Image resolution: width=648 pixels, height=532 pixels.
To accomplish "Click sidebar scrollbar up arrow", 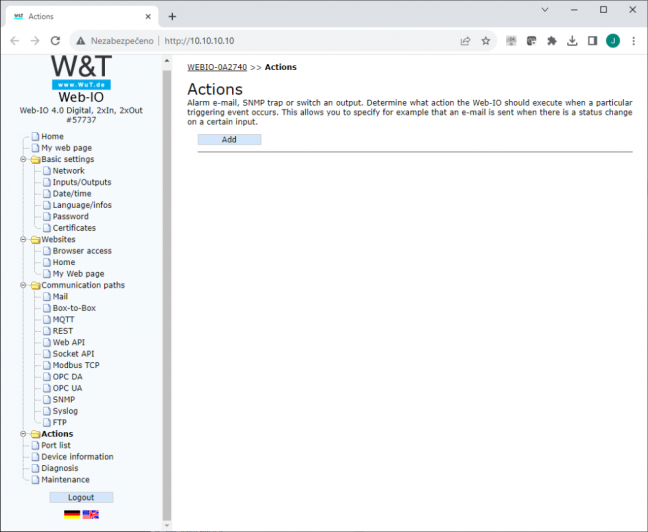I will [x=167, y=61].
